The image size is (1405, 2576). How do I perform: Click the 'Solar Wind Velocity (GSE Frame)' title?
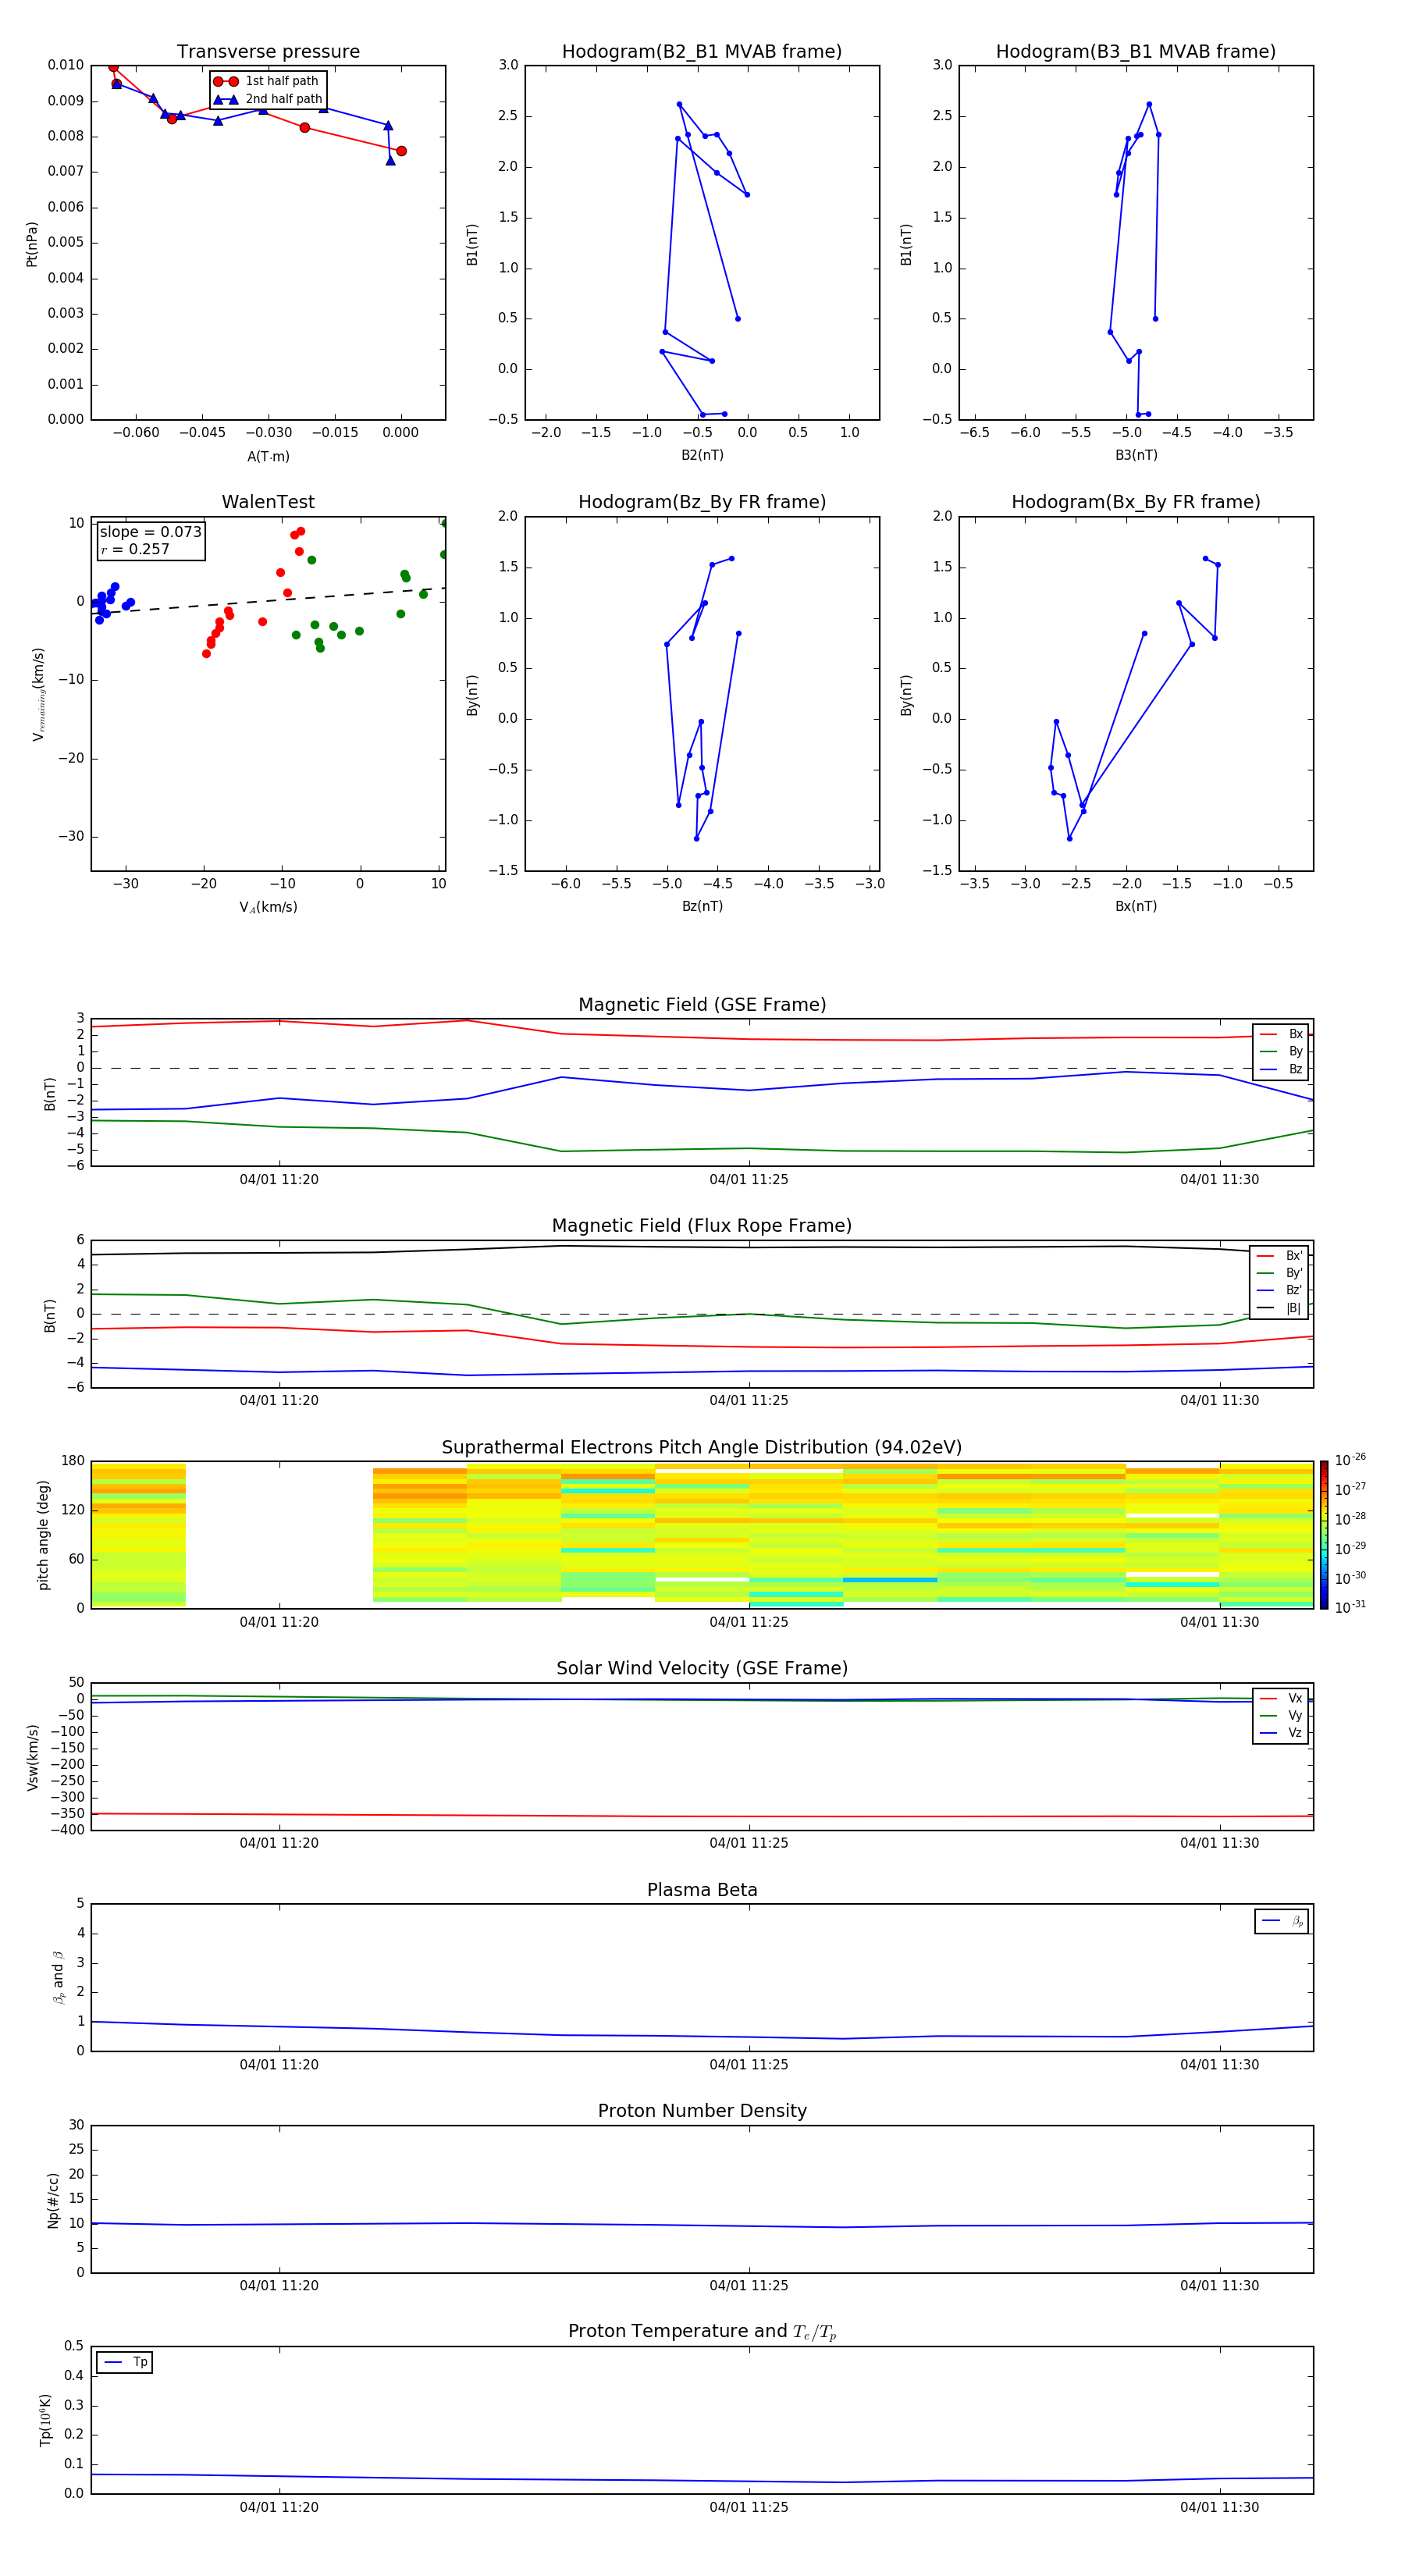coord(702,1668)
